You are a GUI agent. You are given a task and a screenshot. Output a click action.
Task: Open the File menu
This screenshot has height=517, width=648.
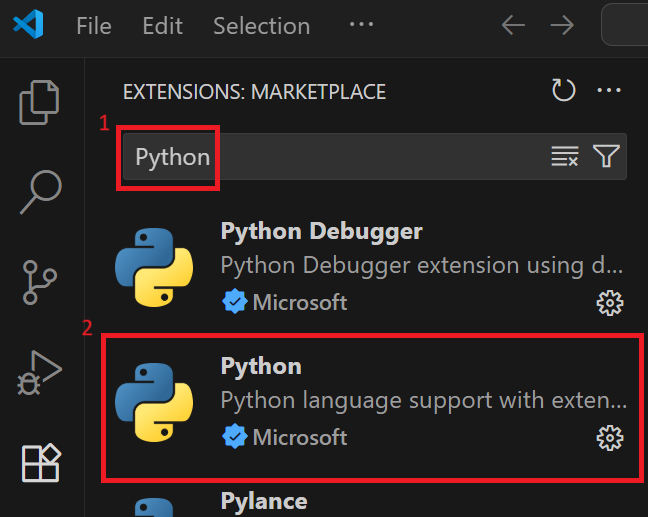94,25
